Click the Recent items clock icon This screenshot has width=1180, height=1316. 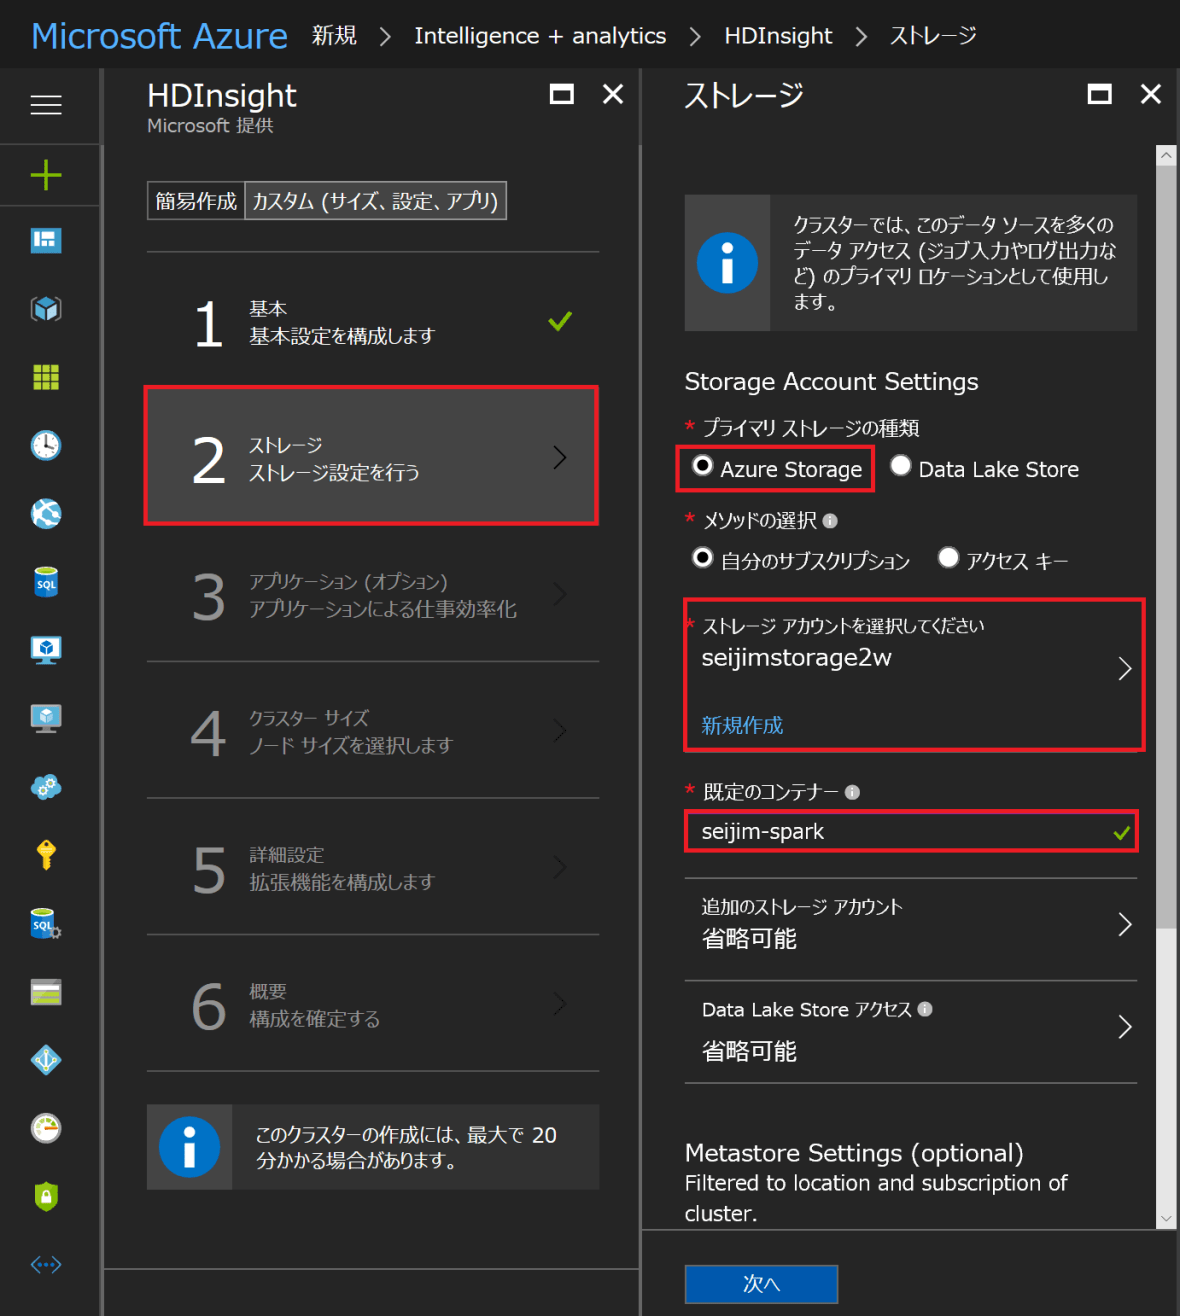coord(45,446)
